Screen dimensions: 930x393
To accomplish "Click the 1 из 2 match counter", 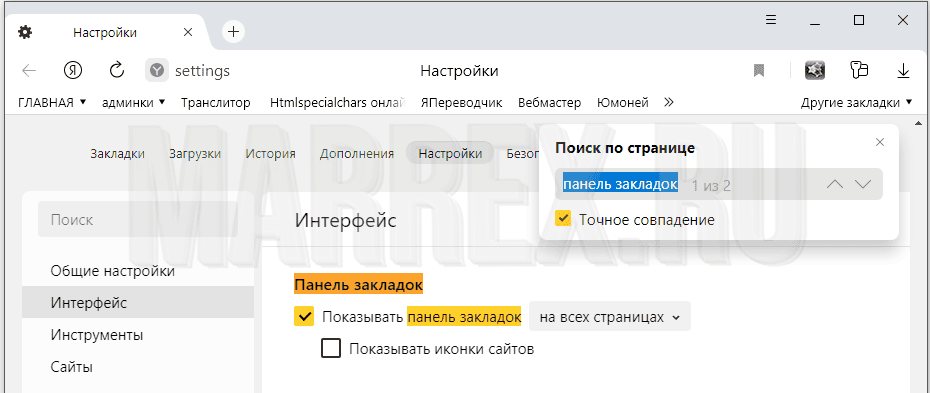I will point(711,186).
